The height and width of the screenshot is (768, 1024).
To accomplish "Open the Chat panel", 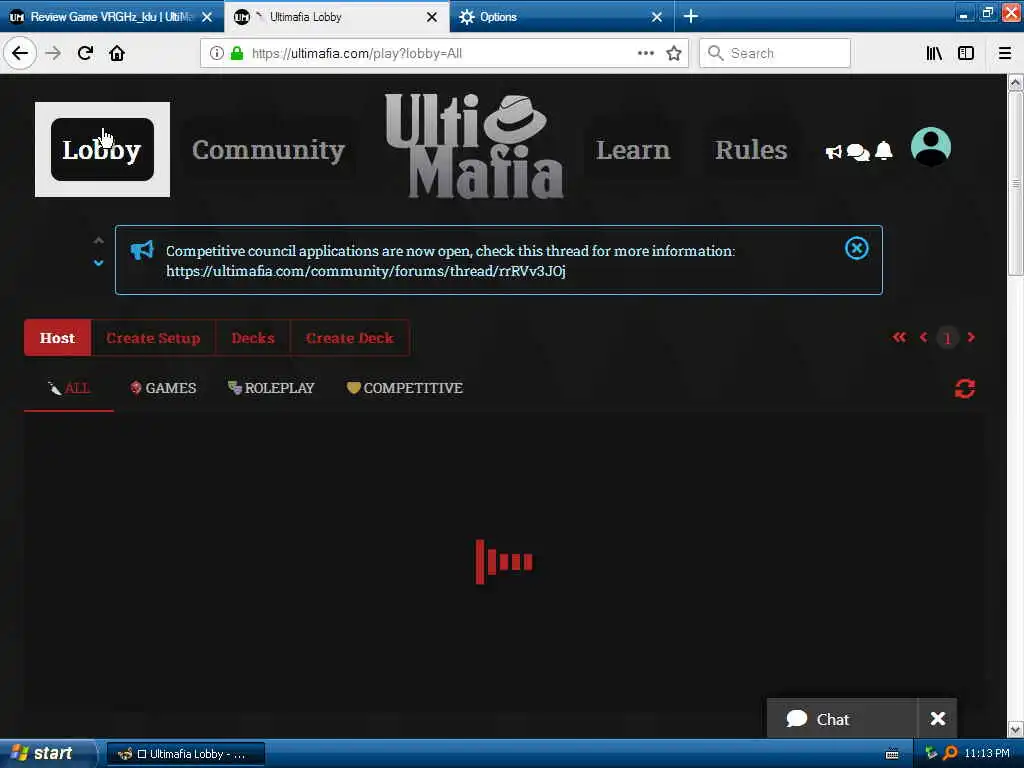I will [842, 719].
